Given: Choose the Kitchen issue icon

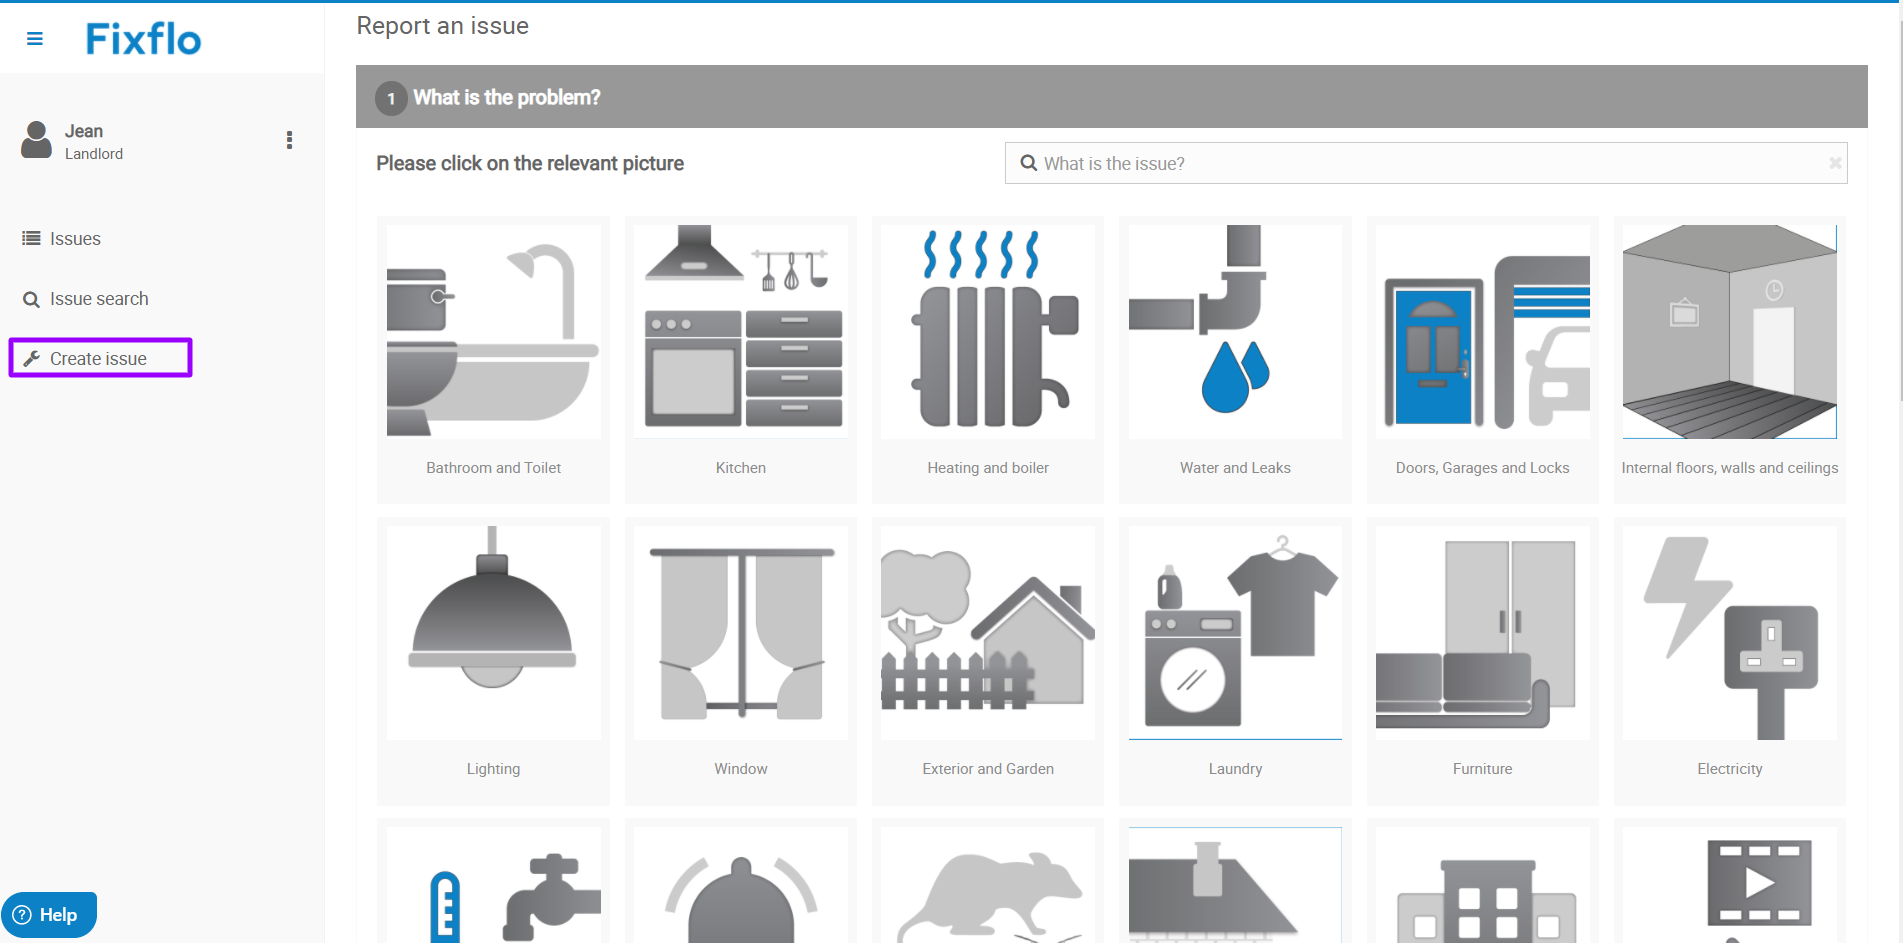Looking at the screenshot, I should pos(740,330).
